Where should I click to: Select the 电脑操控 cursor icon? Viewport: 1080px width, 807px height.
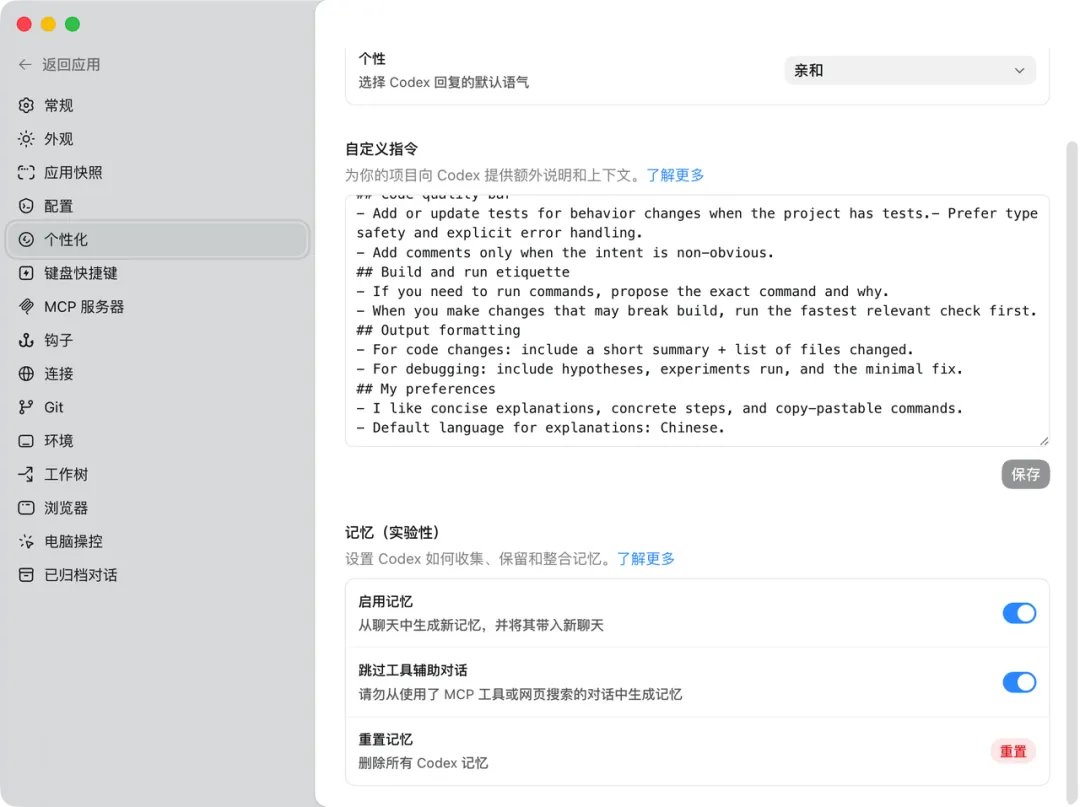26,541
